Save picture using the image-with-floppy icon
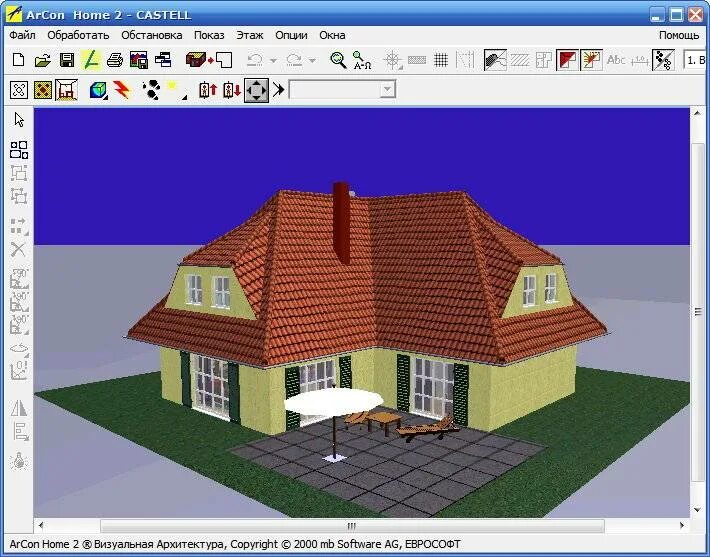The width and height of the screenshot is (710, 557). (x=139, y=60)
